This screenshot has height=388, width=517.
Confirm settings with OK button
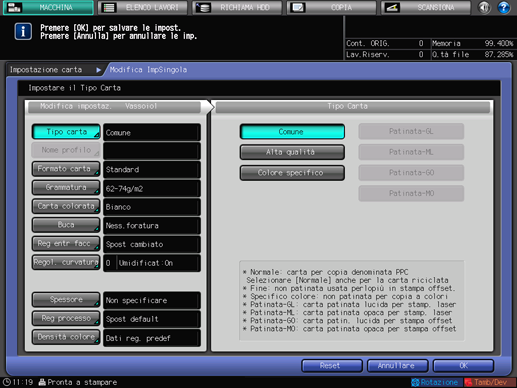tap(463, 366)
